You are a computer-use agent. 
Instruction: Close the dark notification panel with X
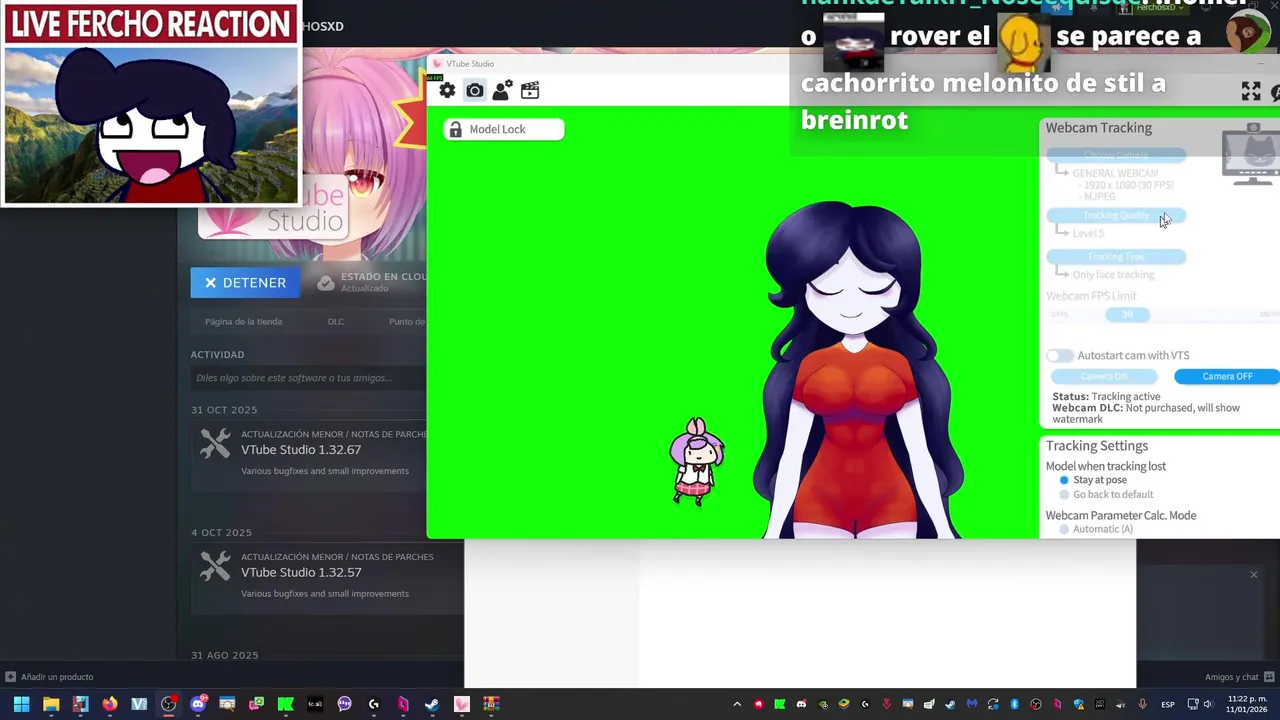(1253, 575)
